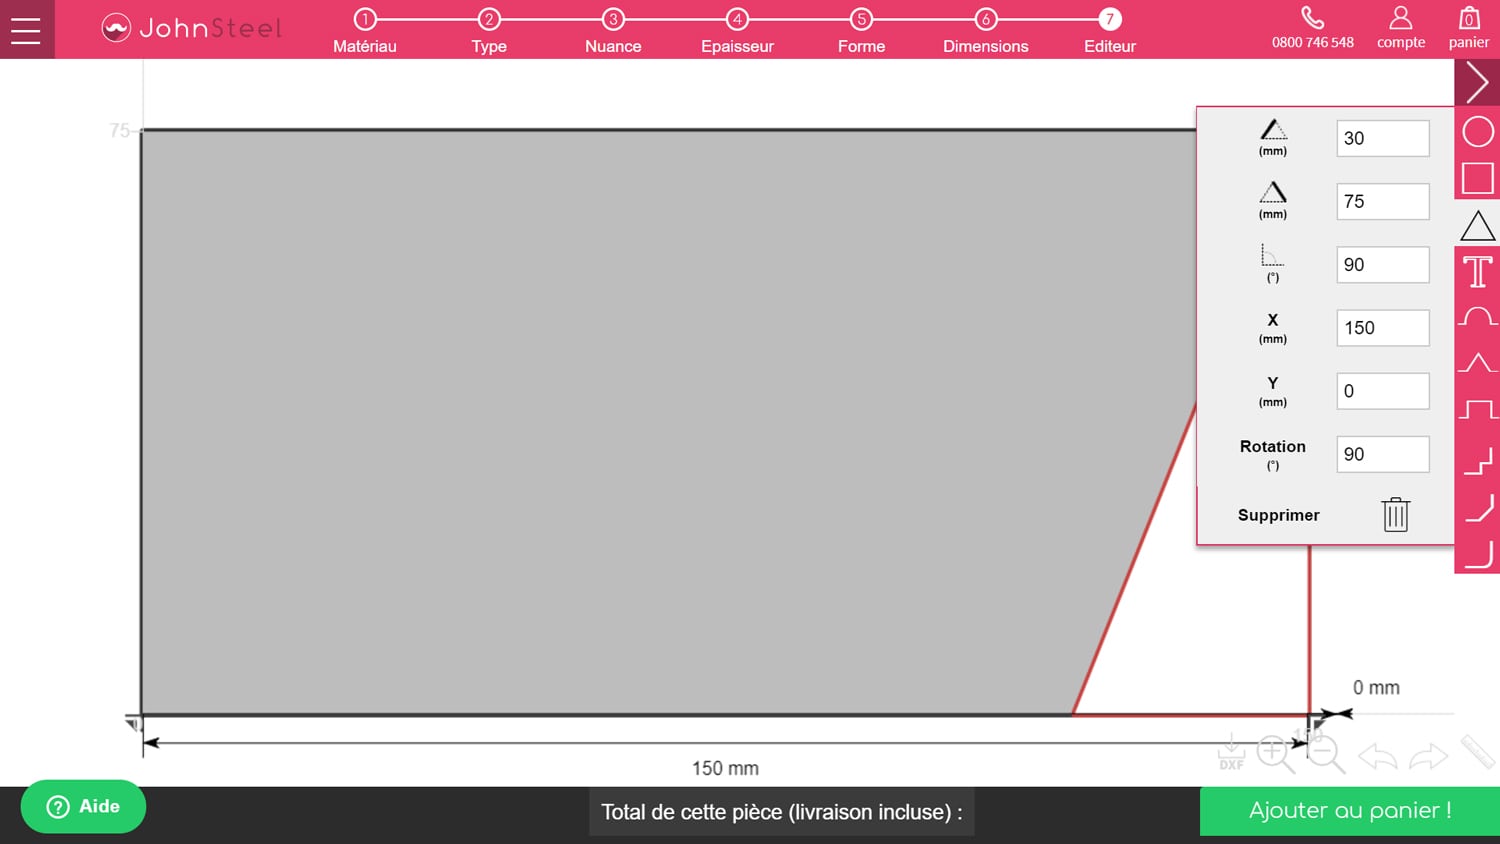Download the DXF file
Image resolution: width=1500 pixels, height=844 pixels.
(x=1231, y=753)
